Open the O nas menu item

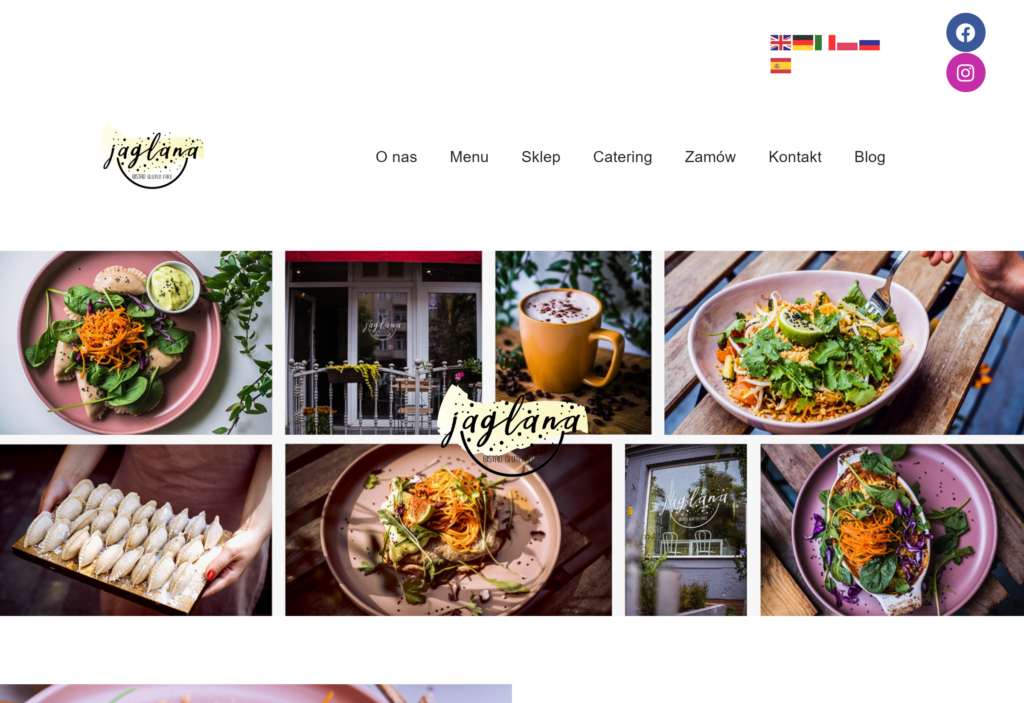[396, 157]
